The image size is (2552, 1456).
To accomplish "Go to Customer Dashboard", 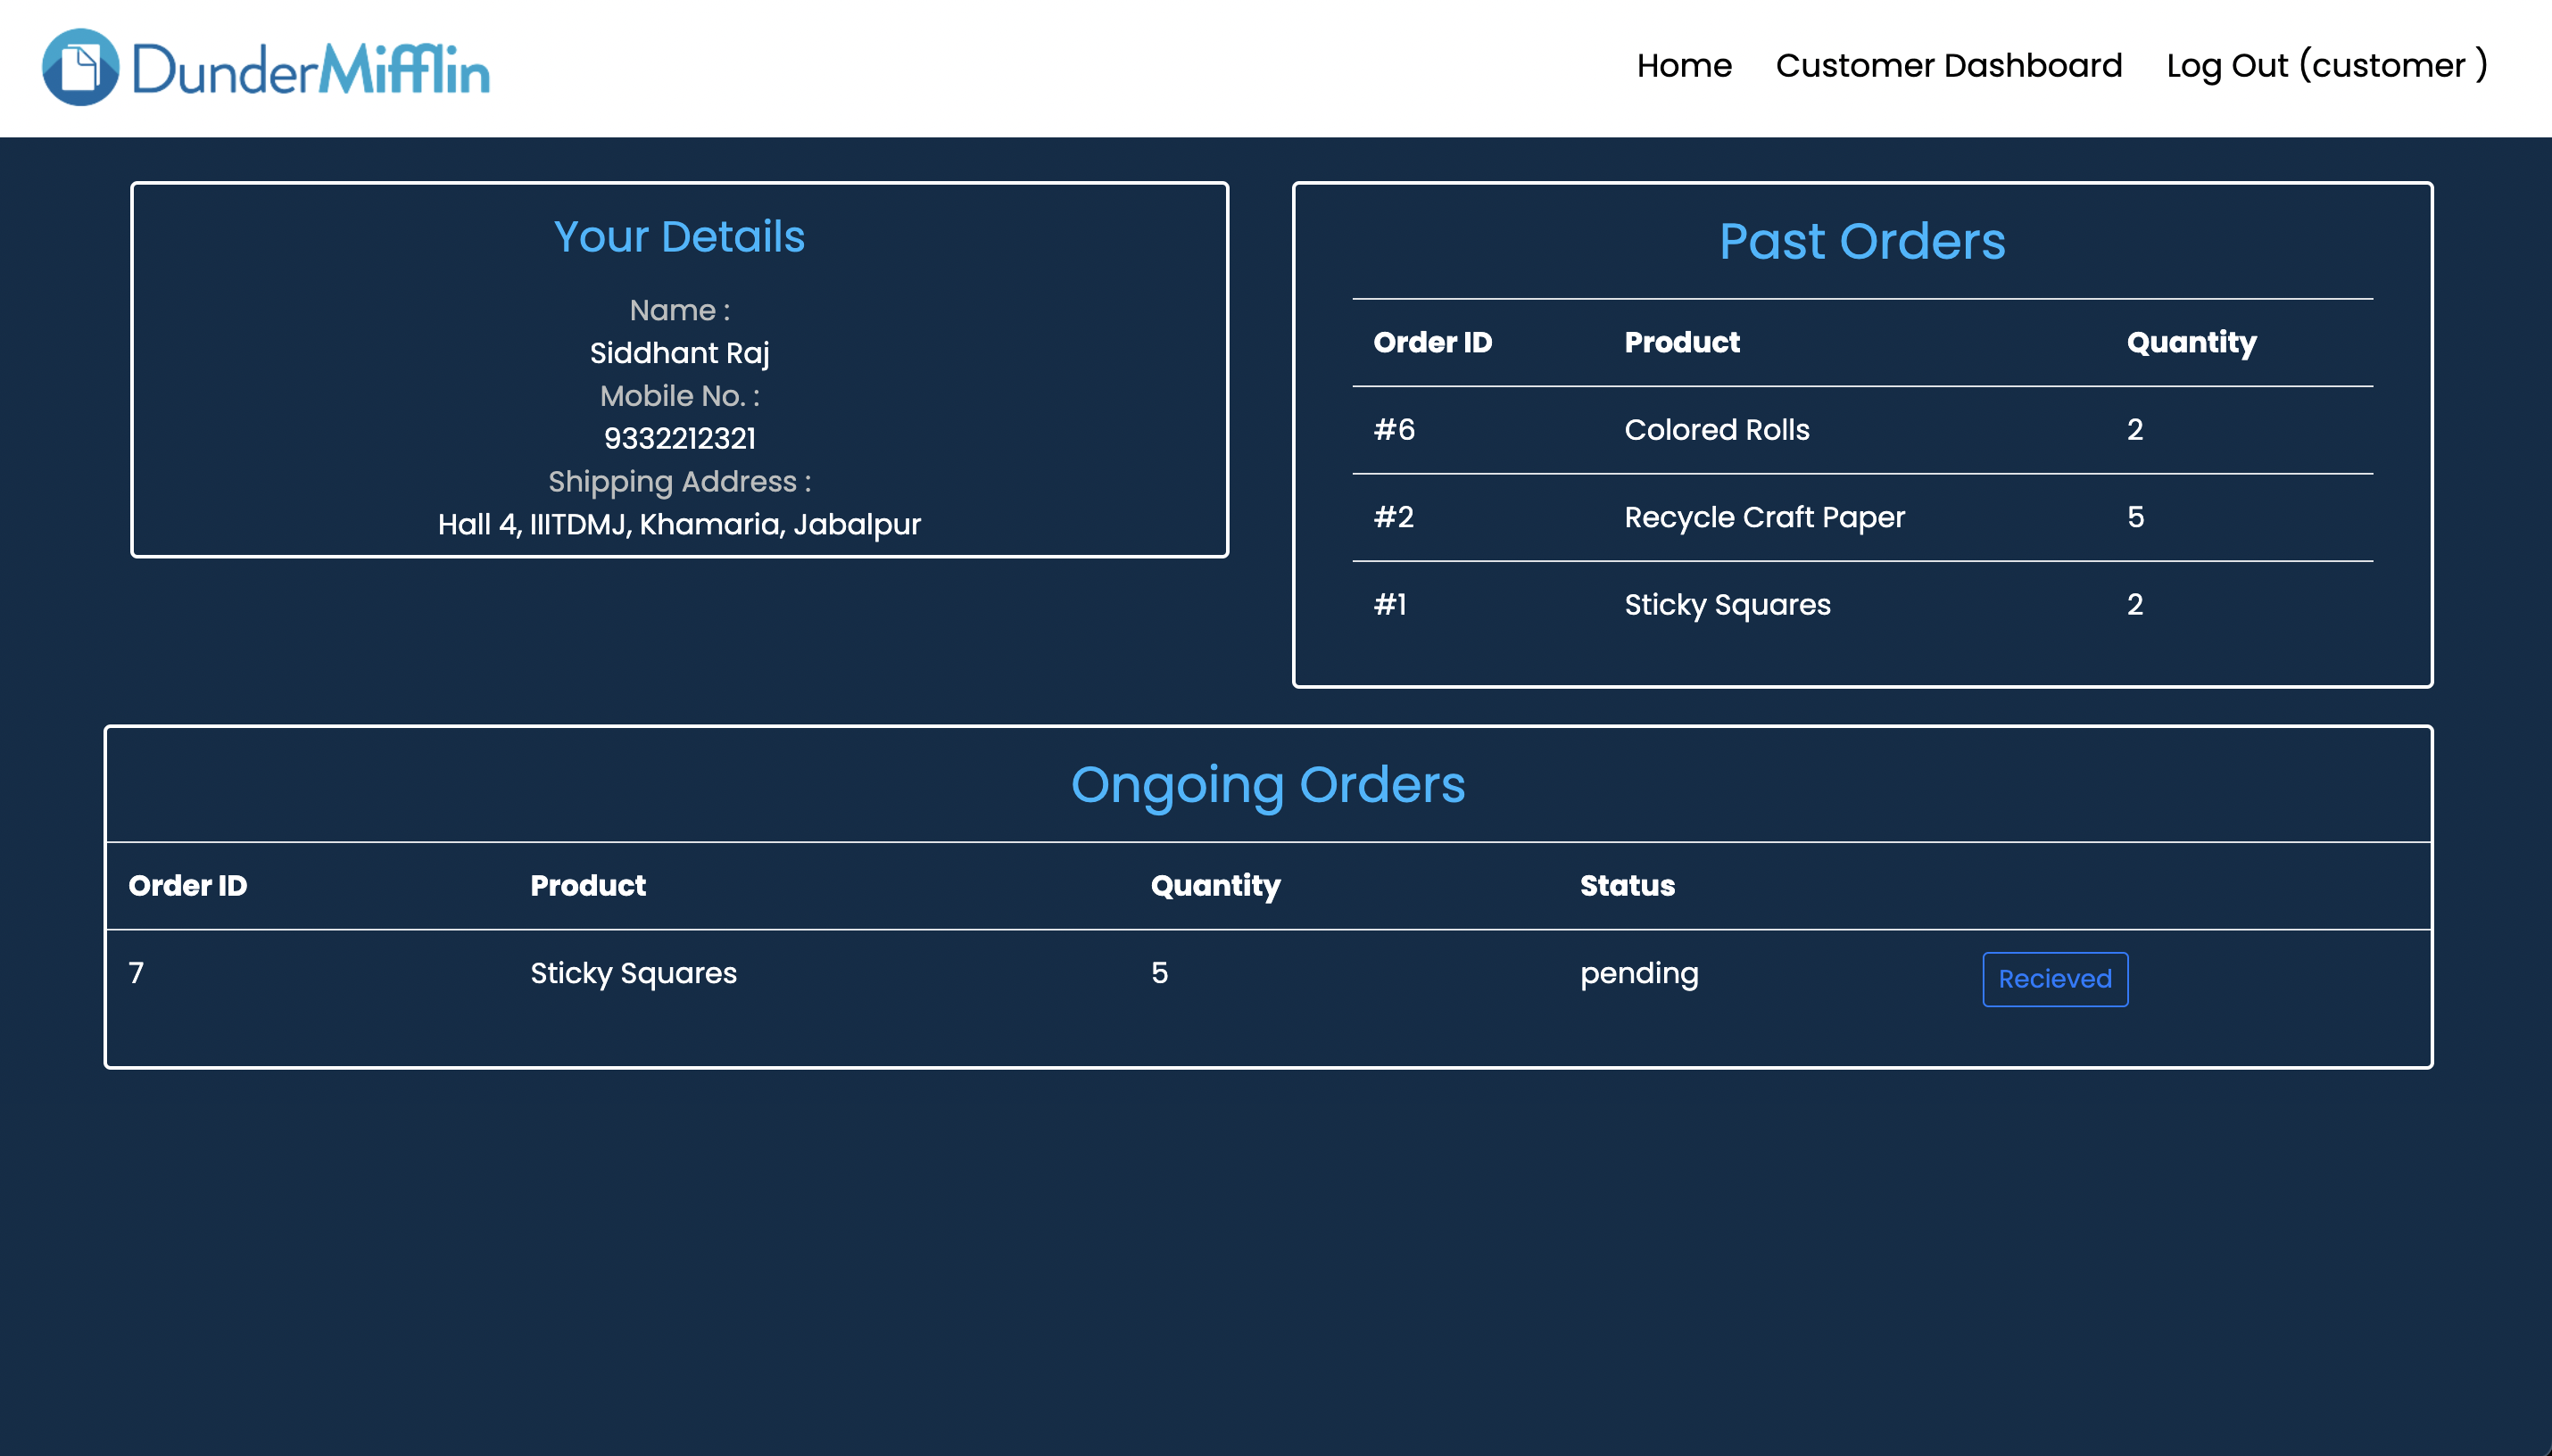I will click(1948, 66).
